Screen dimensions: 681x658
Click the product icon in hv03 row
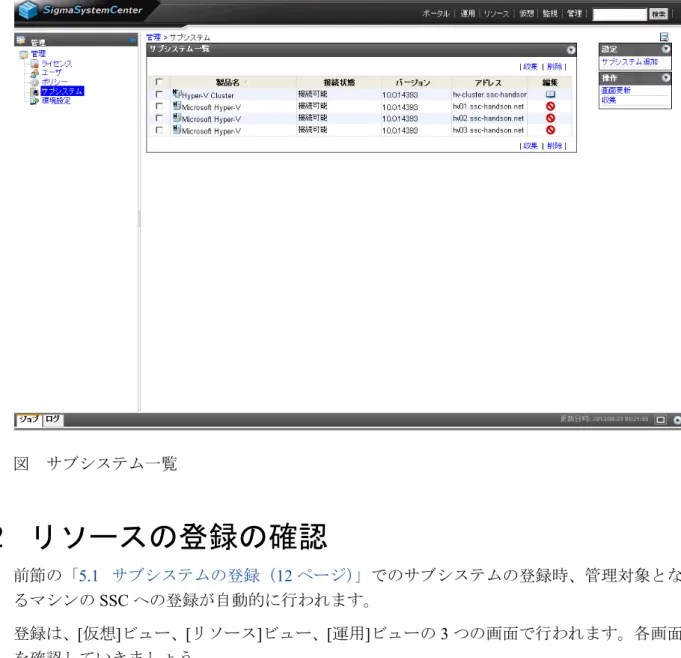(177, 129)
